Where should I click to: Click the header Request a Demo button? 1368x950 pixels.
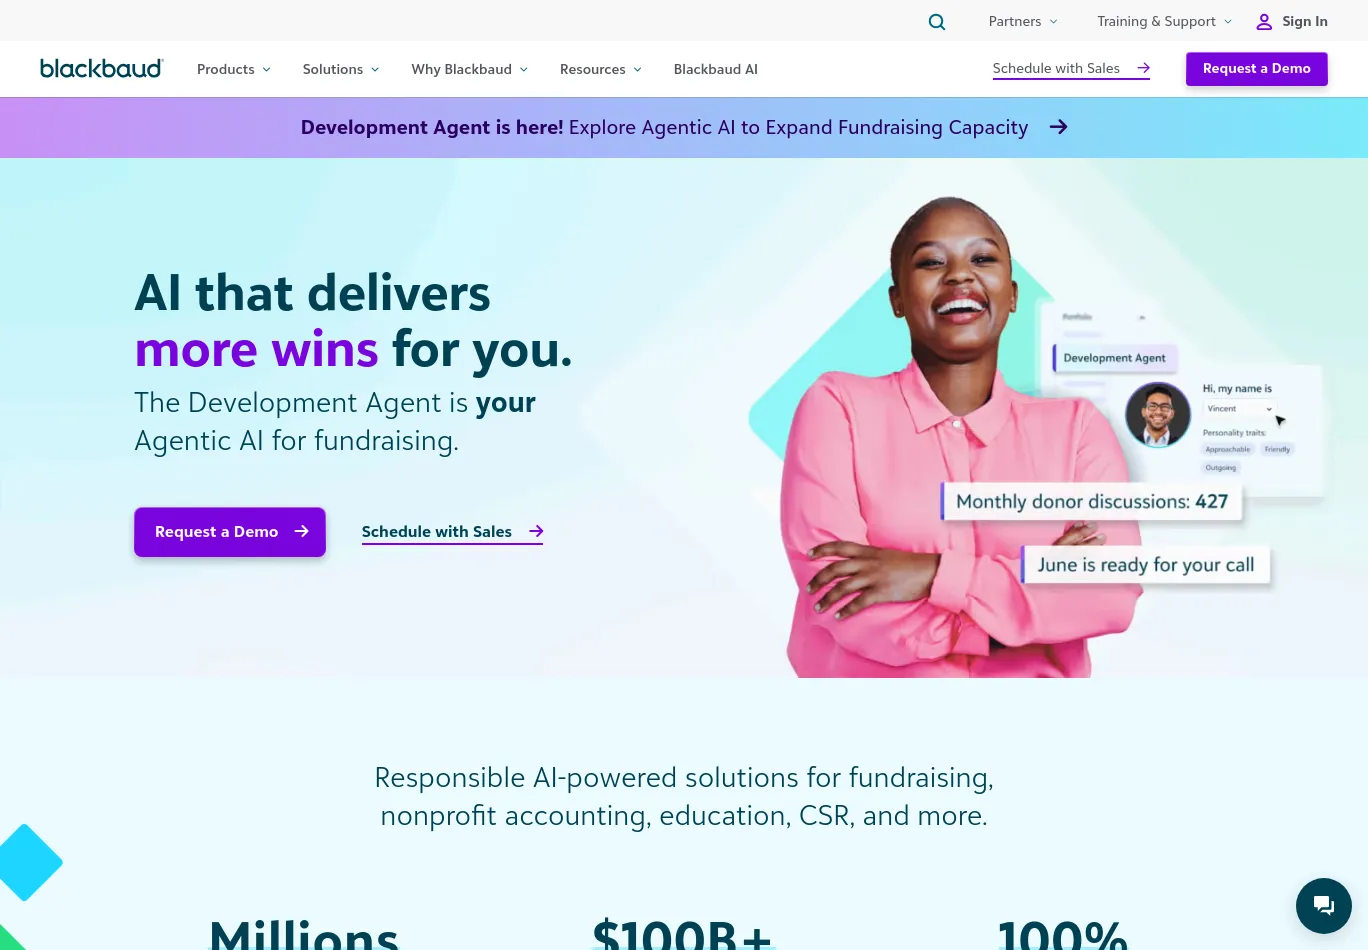(x=1256, y=68)
